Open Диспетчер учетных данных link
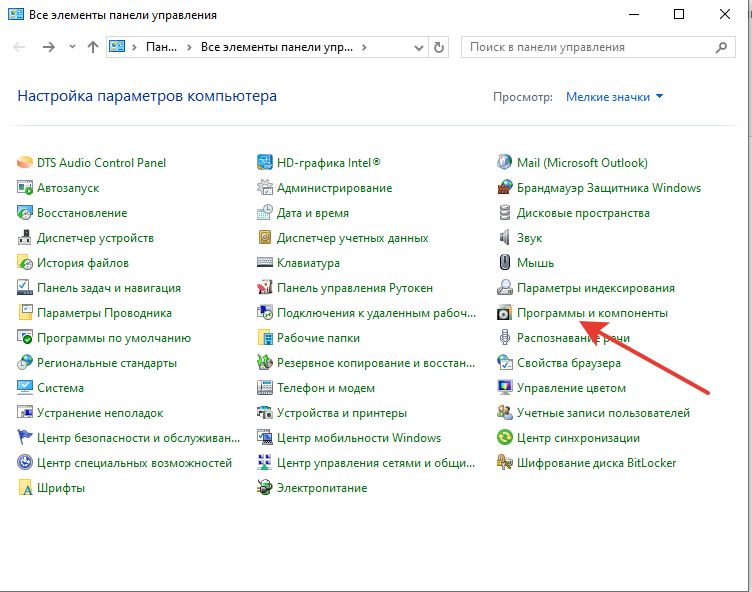The image size is (752, 592). point(352,238)
